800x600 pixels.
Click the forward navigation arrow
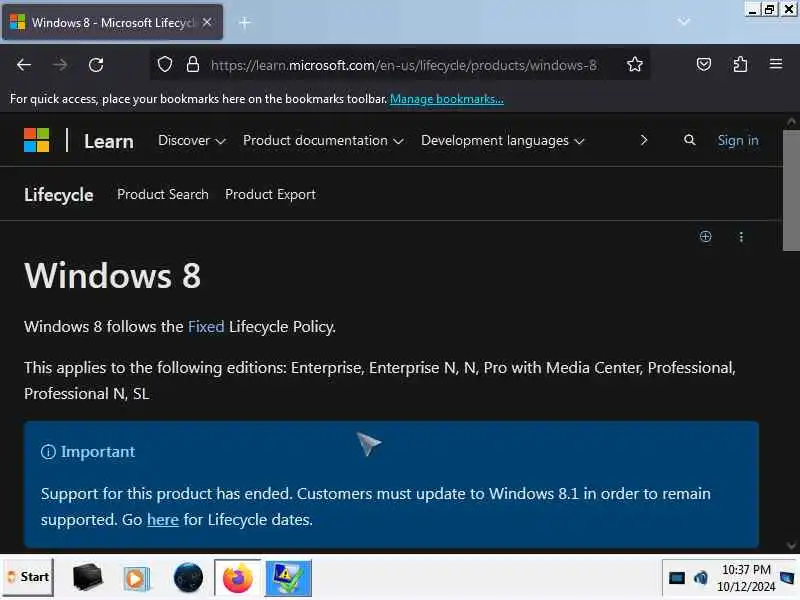(x=60, y=65)
